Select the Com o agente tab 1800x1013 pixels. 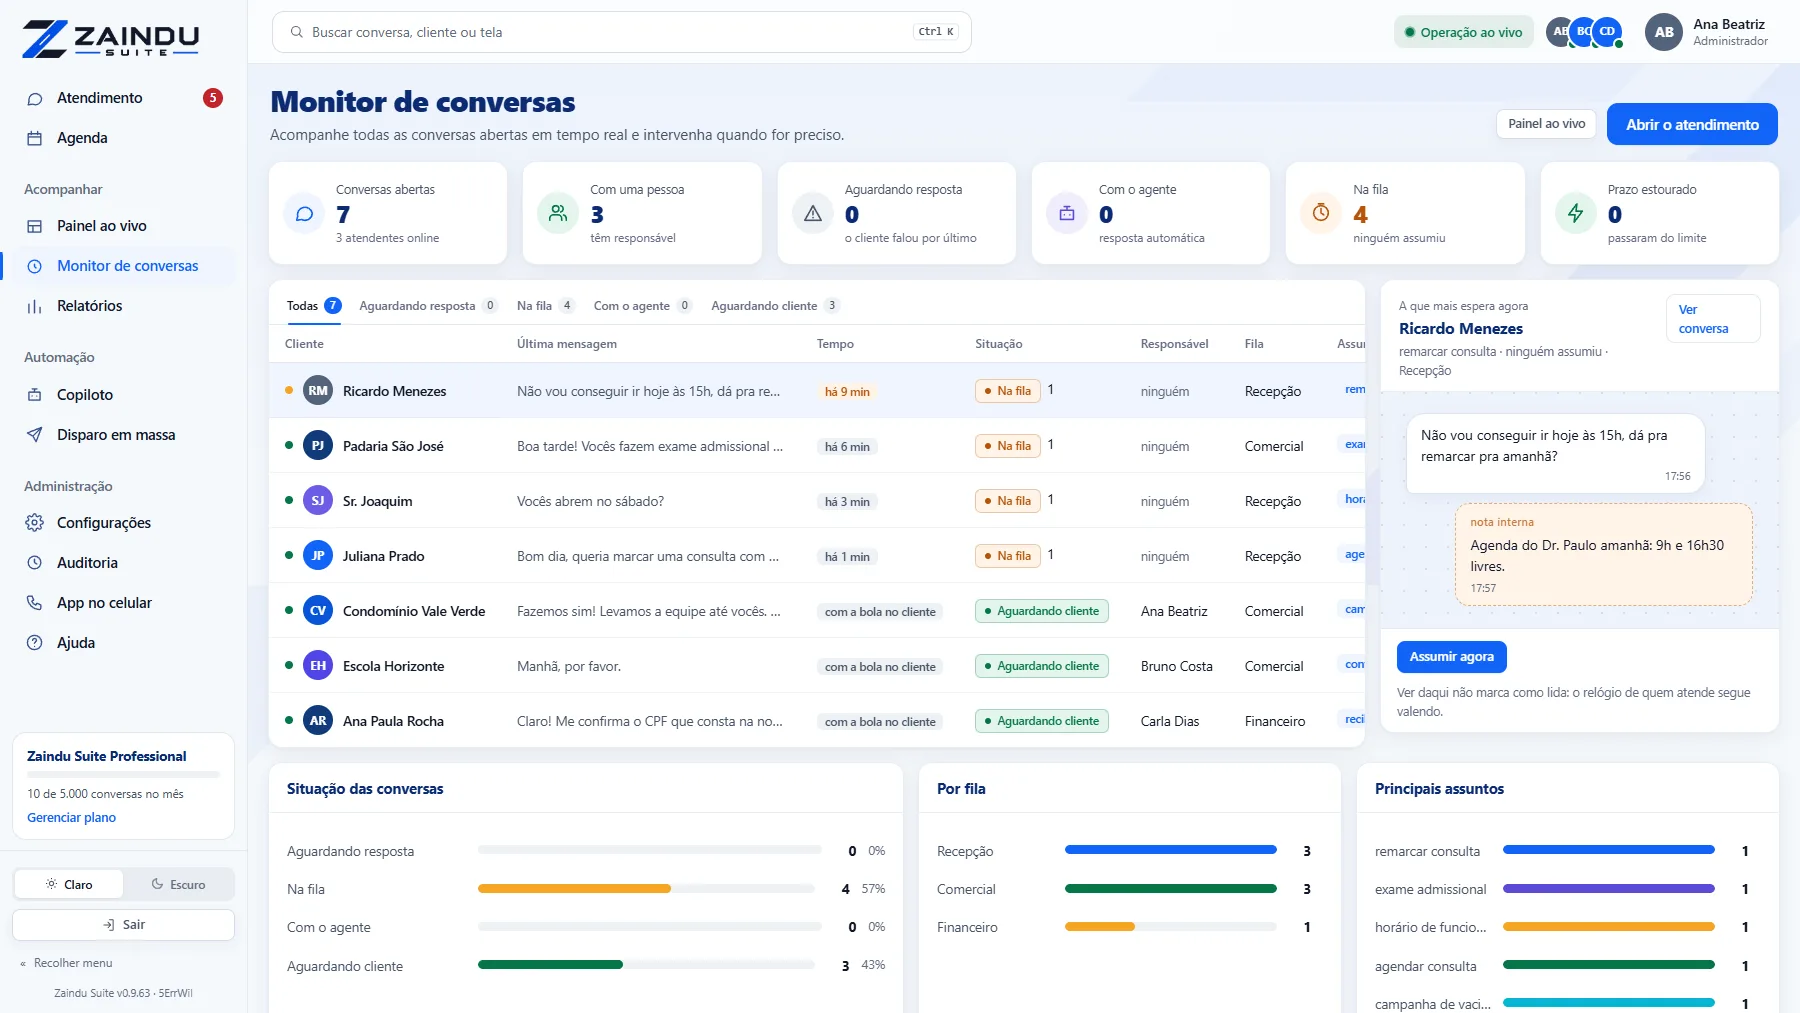pos(642,306)
